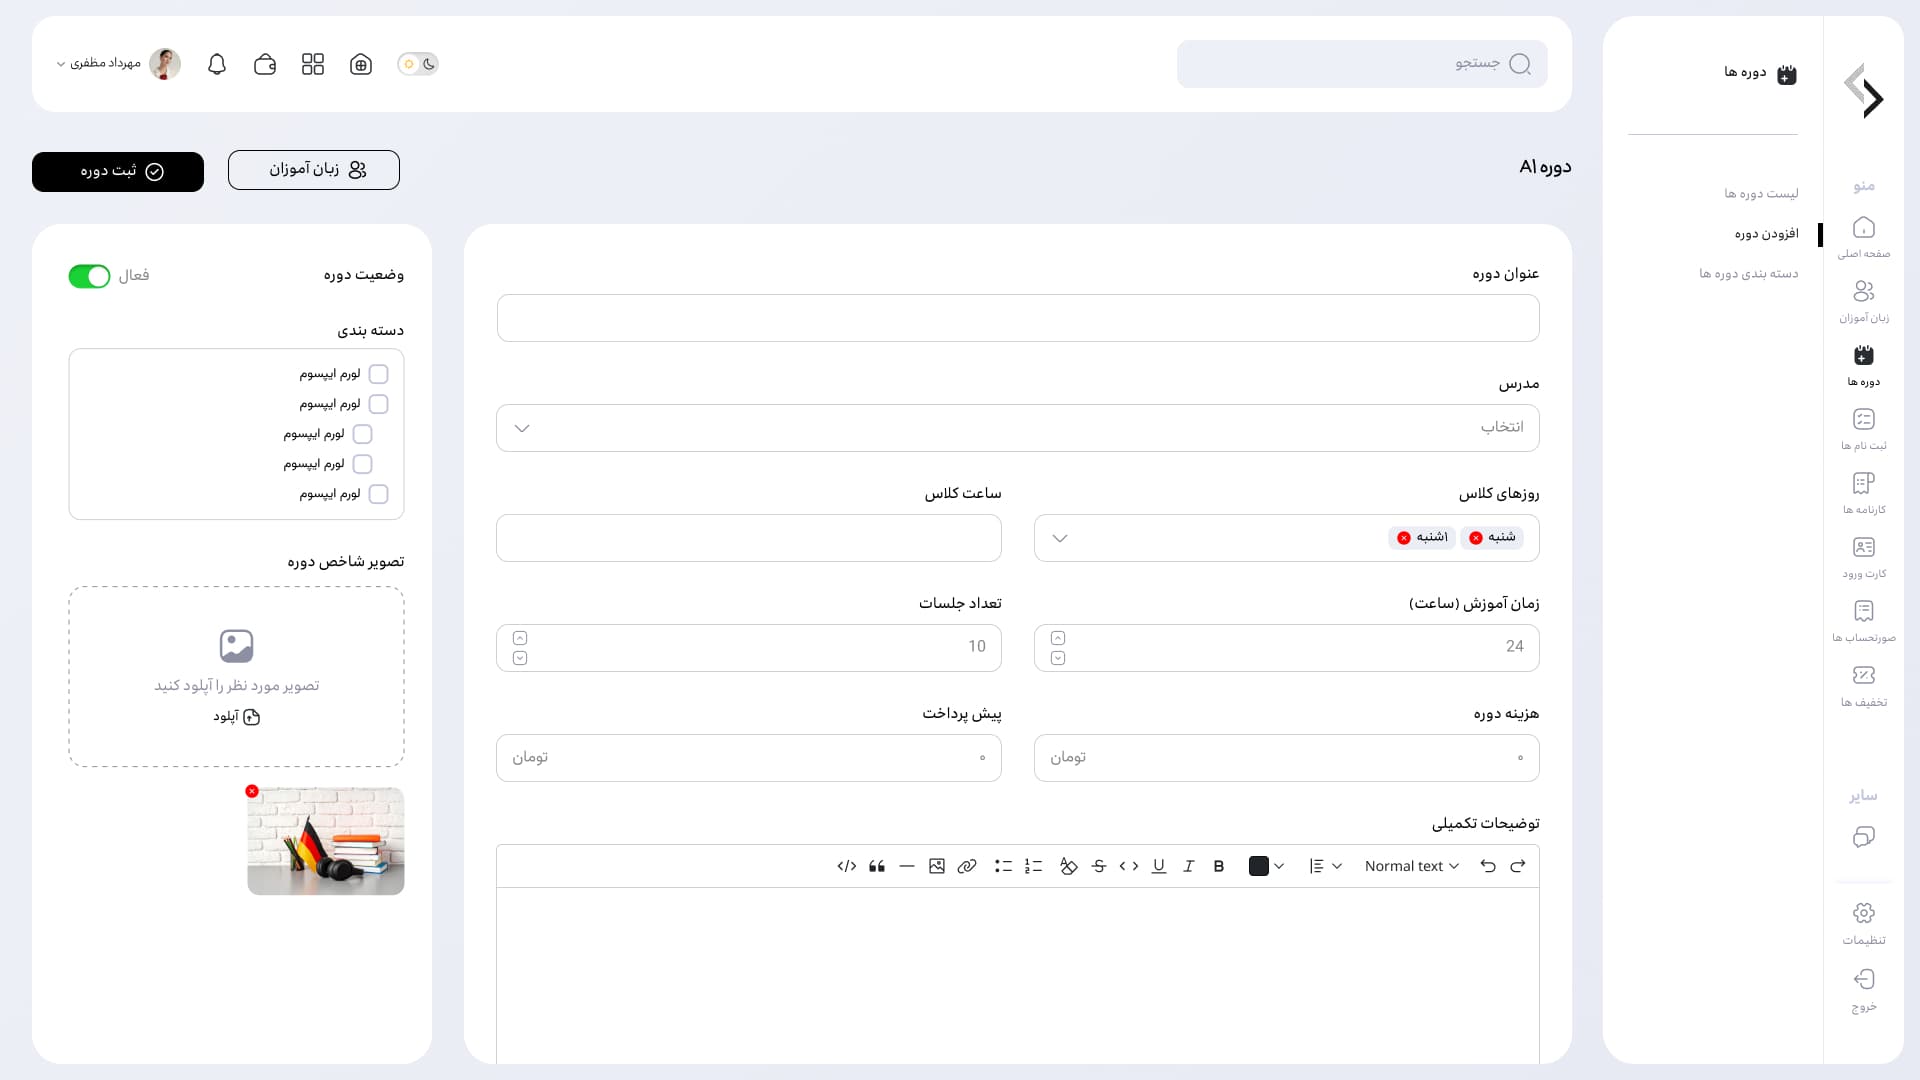Click the undo icon in editor toolbar

[x=1488, y=866]
